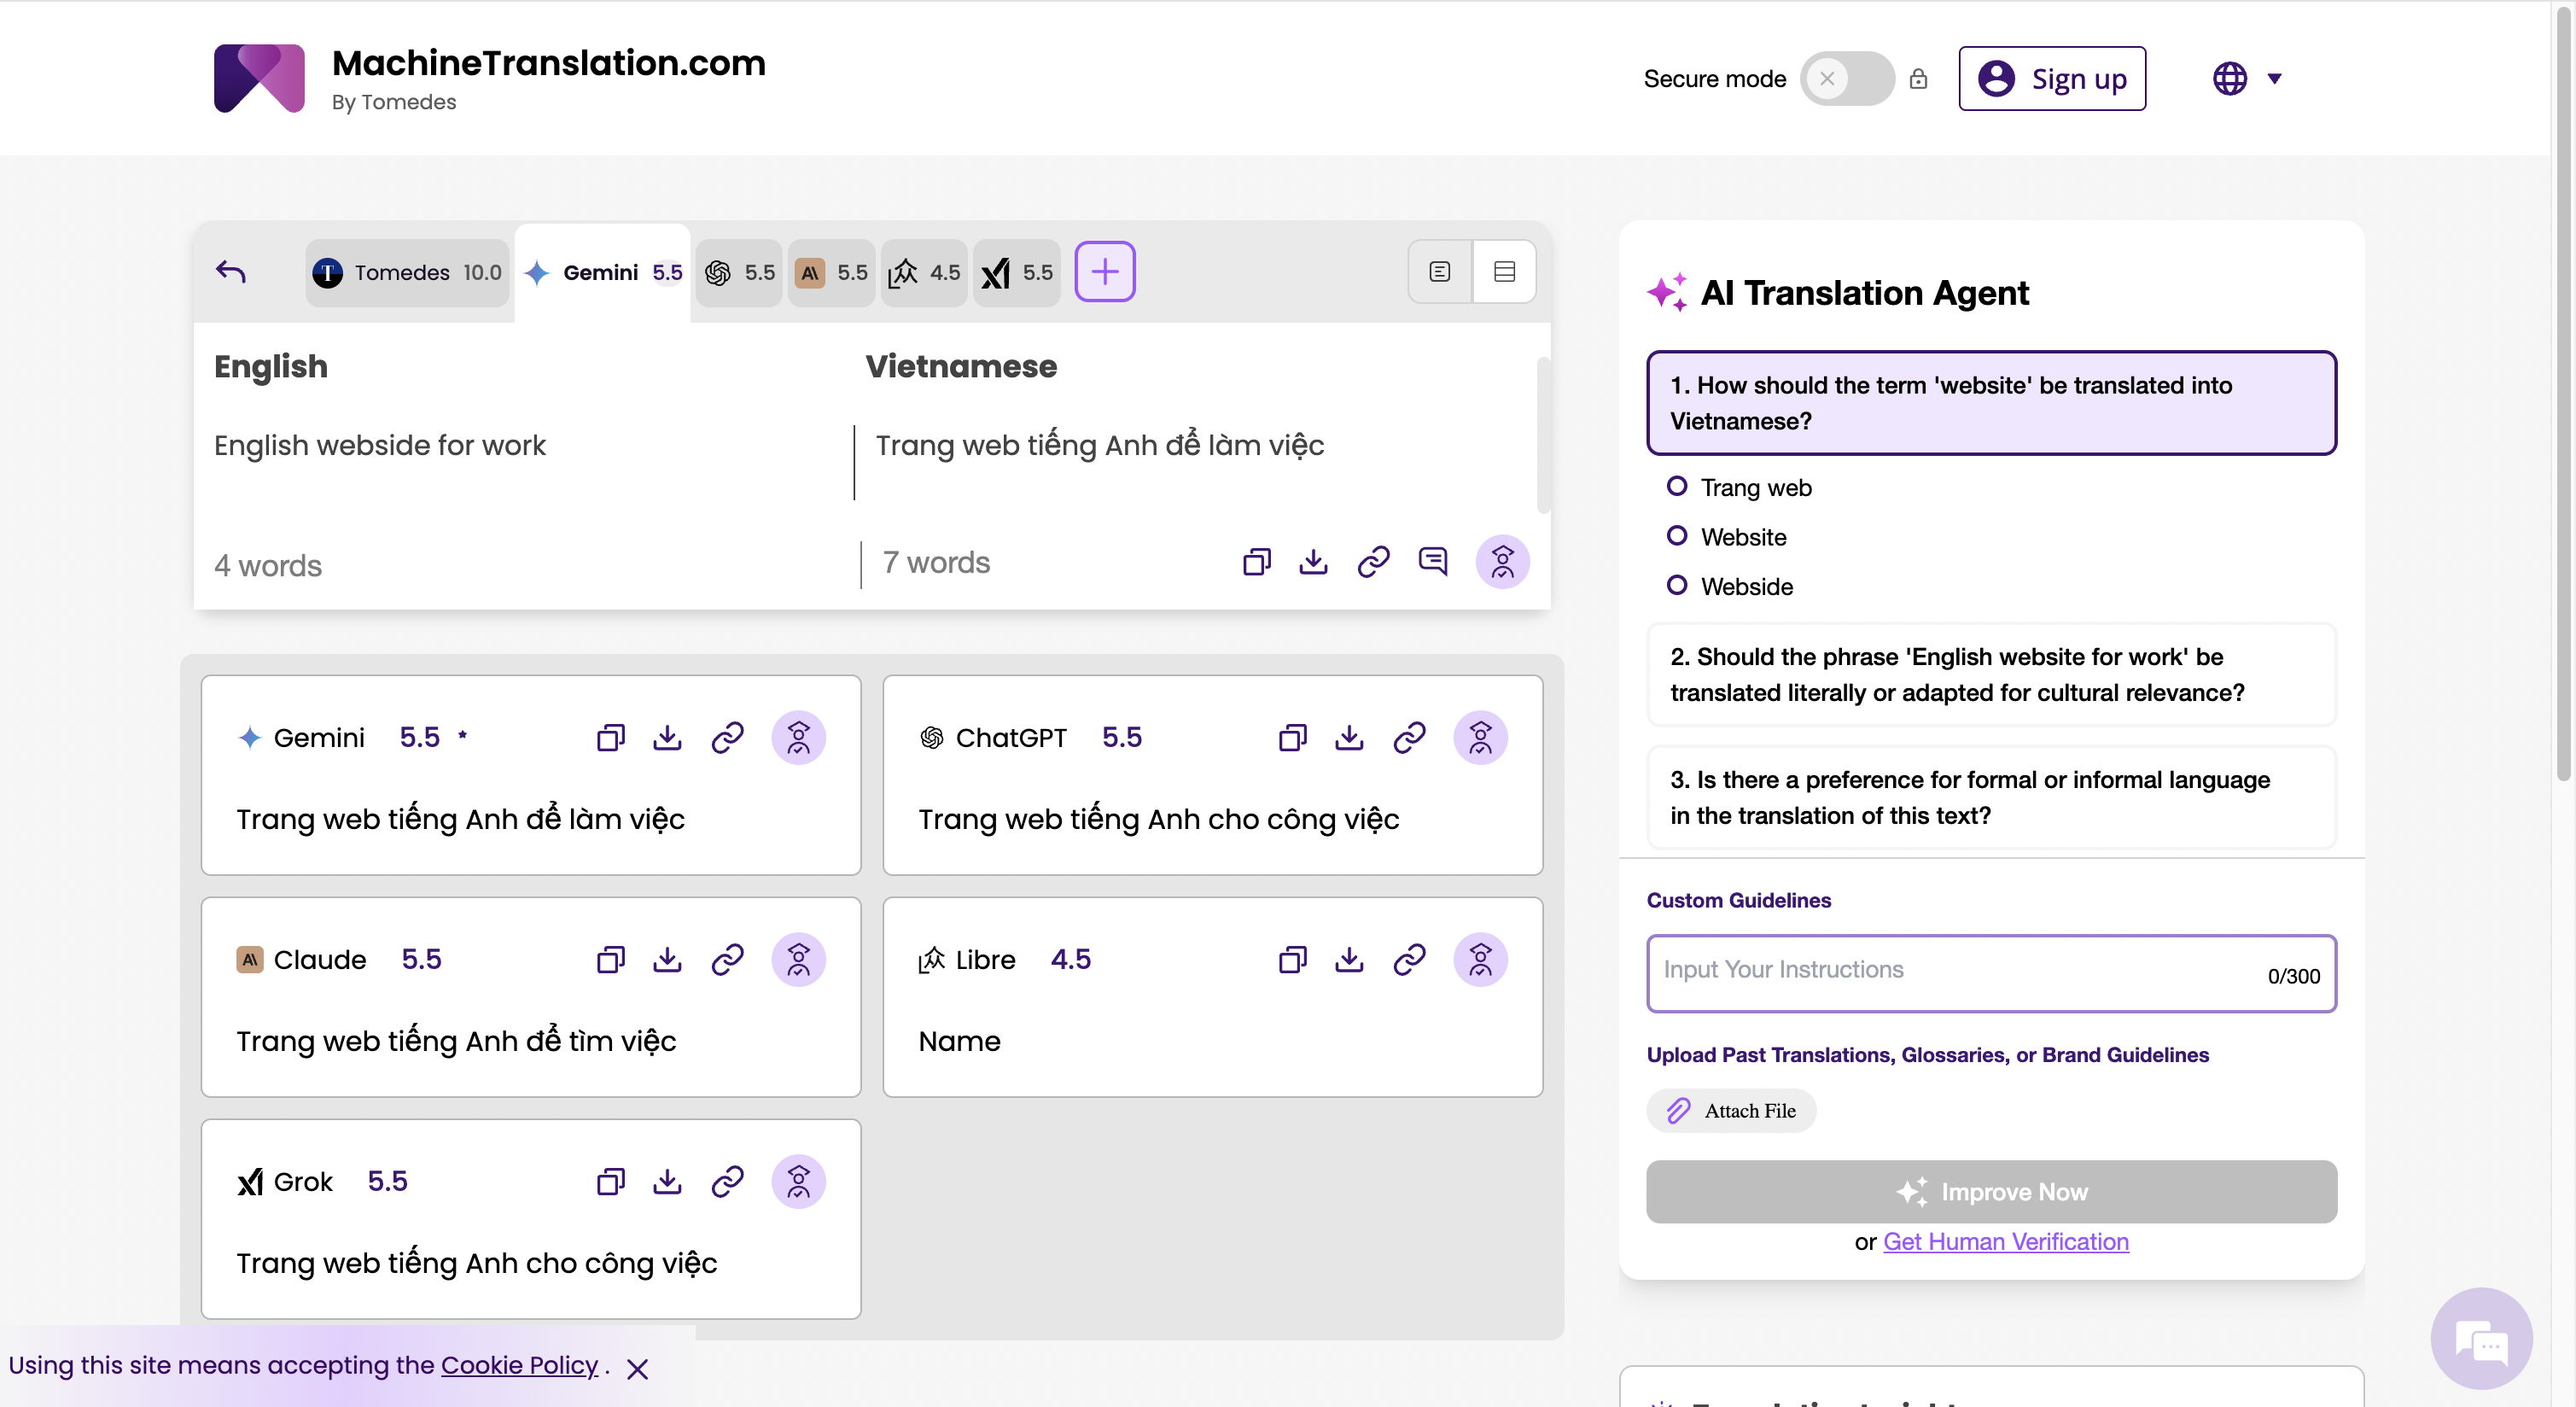Open the globe language dropdown

click(2247, 78)
